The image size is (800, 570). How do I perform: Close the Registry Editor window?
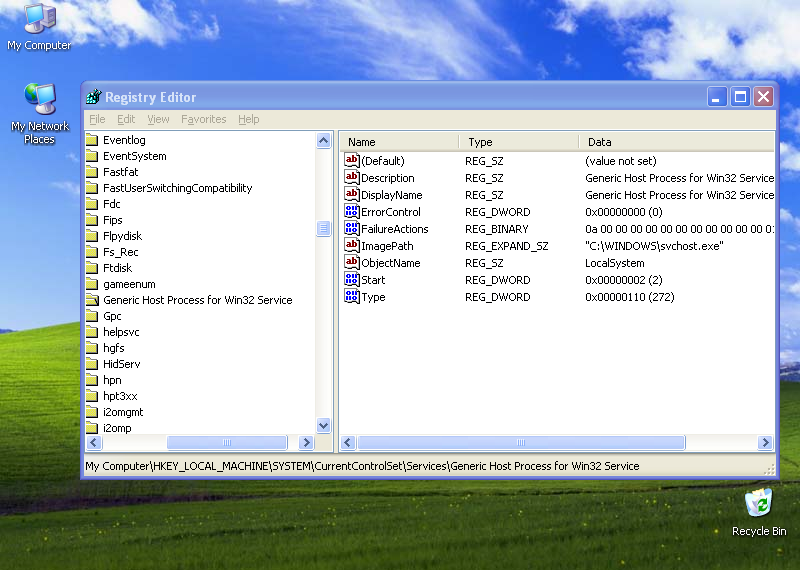764,96
